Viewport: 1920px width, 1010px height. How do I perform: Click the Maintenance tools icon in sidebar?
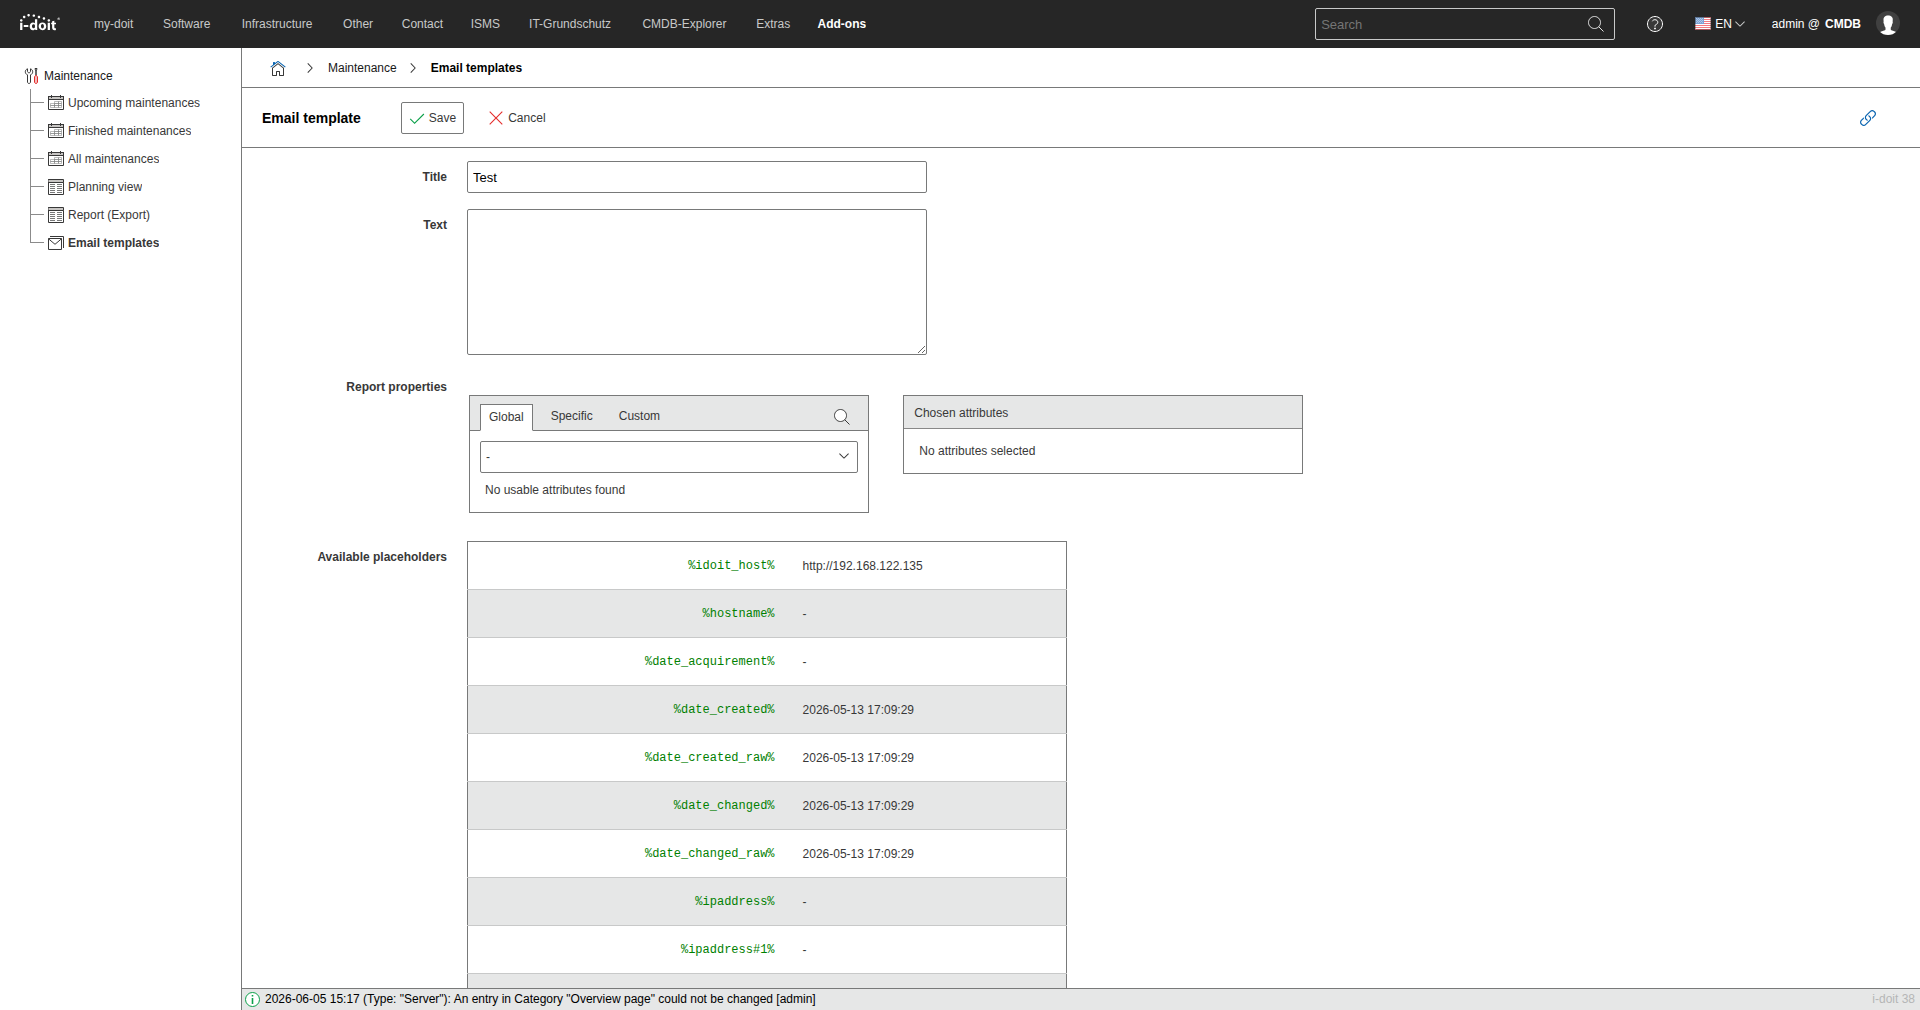tap(32, 76)
